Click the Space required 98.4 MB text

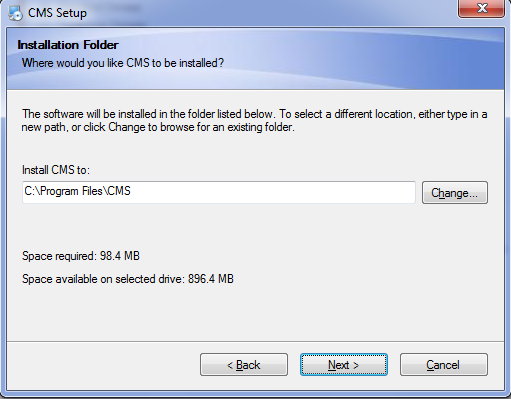tap(81, 256)
